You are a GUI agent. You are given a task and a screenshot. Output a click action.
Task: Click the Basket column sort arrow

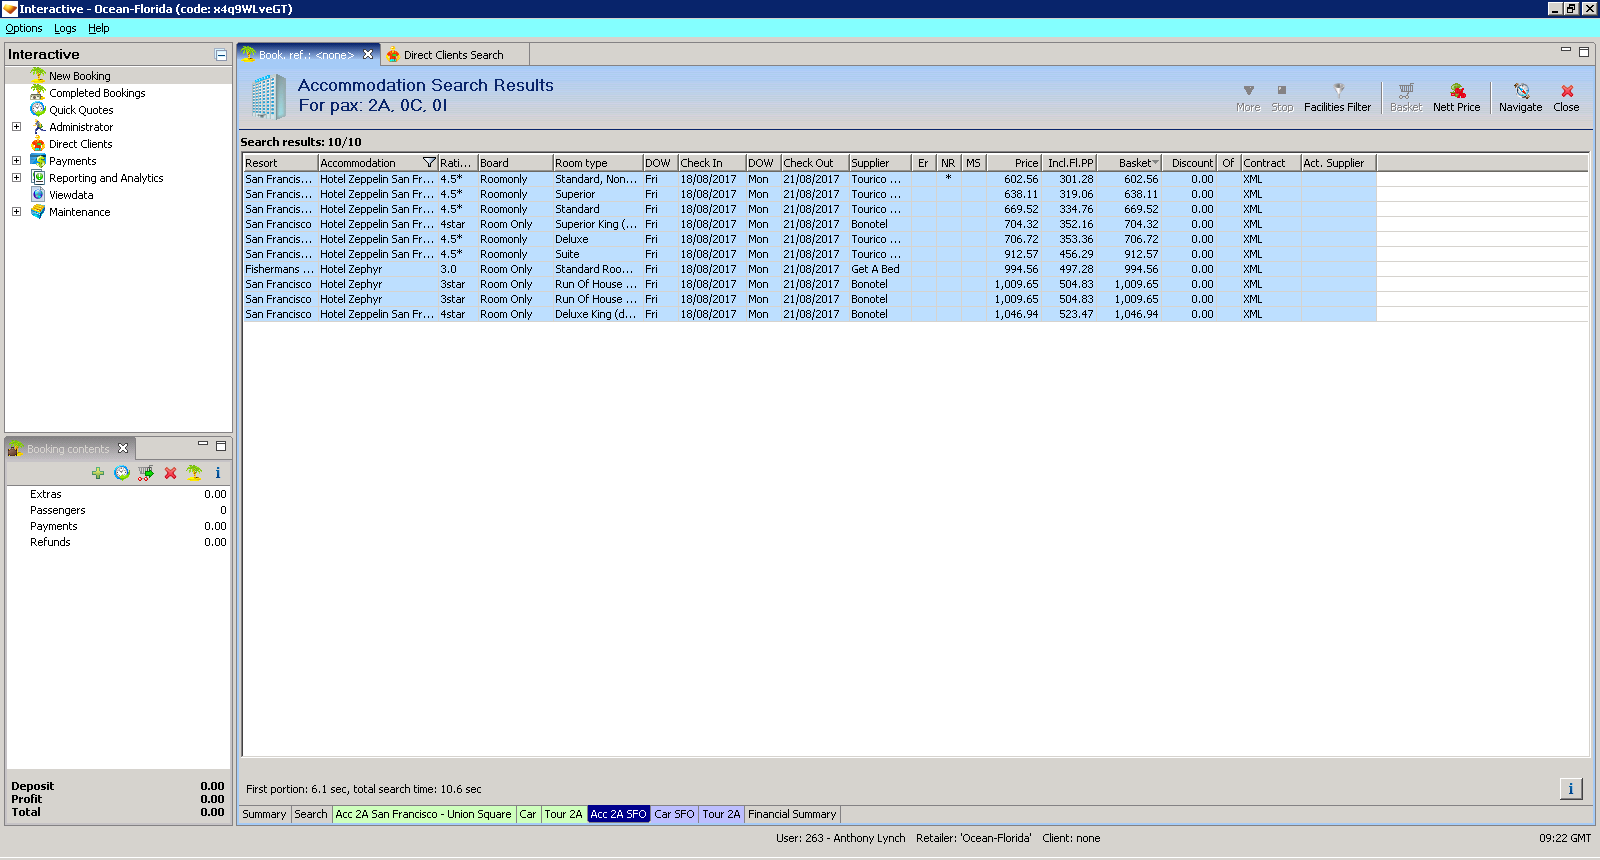click(1155, 163)
